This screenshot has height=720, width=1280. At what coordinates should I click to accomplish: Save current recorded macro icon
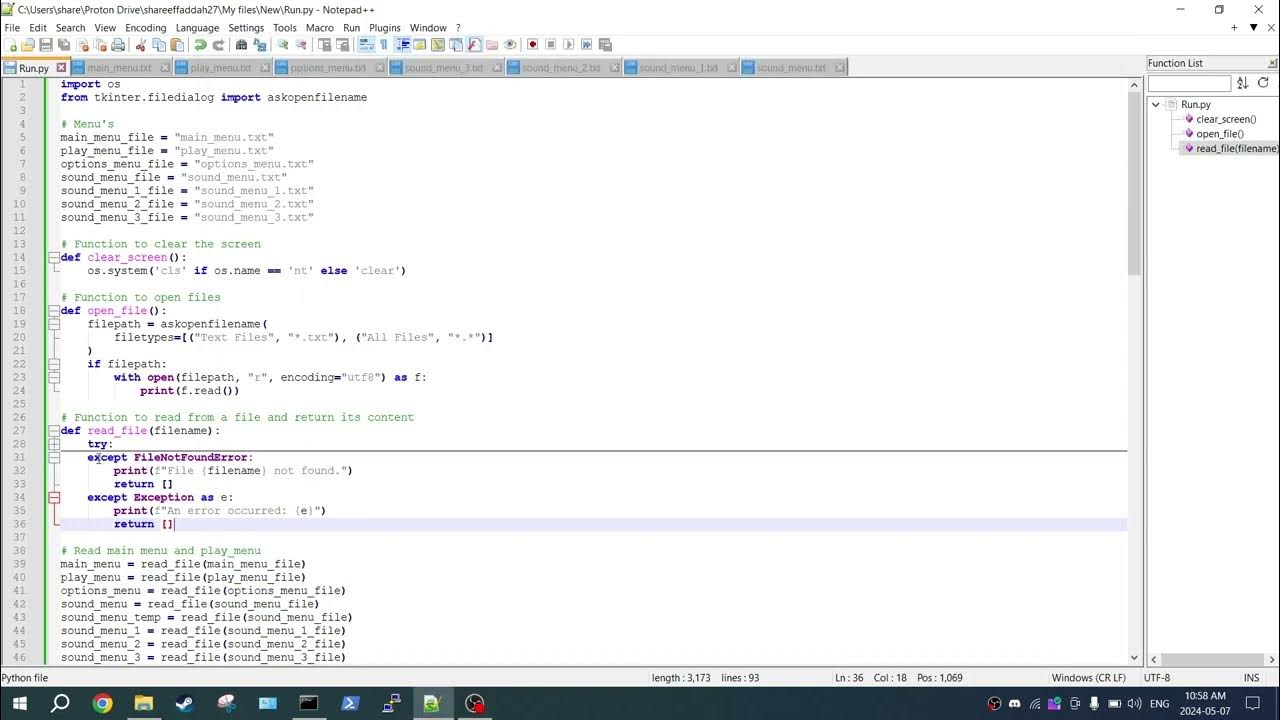(x=604, y=44)
